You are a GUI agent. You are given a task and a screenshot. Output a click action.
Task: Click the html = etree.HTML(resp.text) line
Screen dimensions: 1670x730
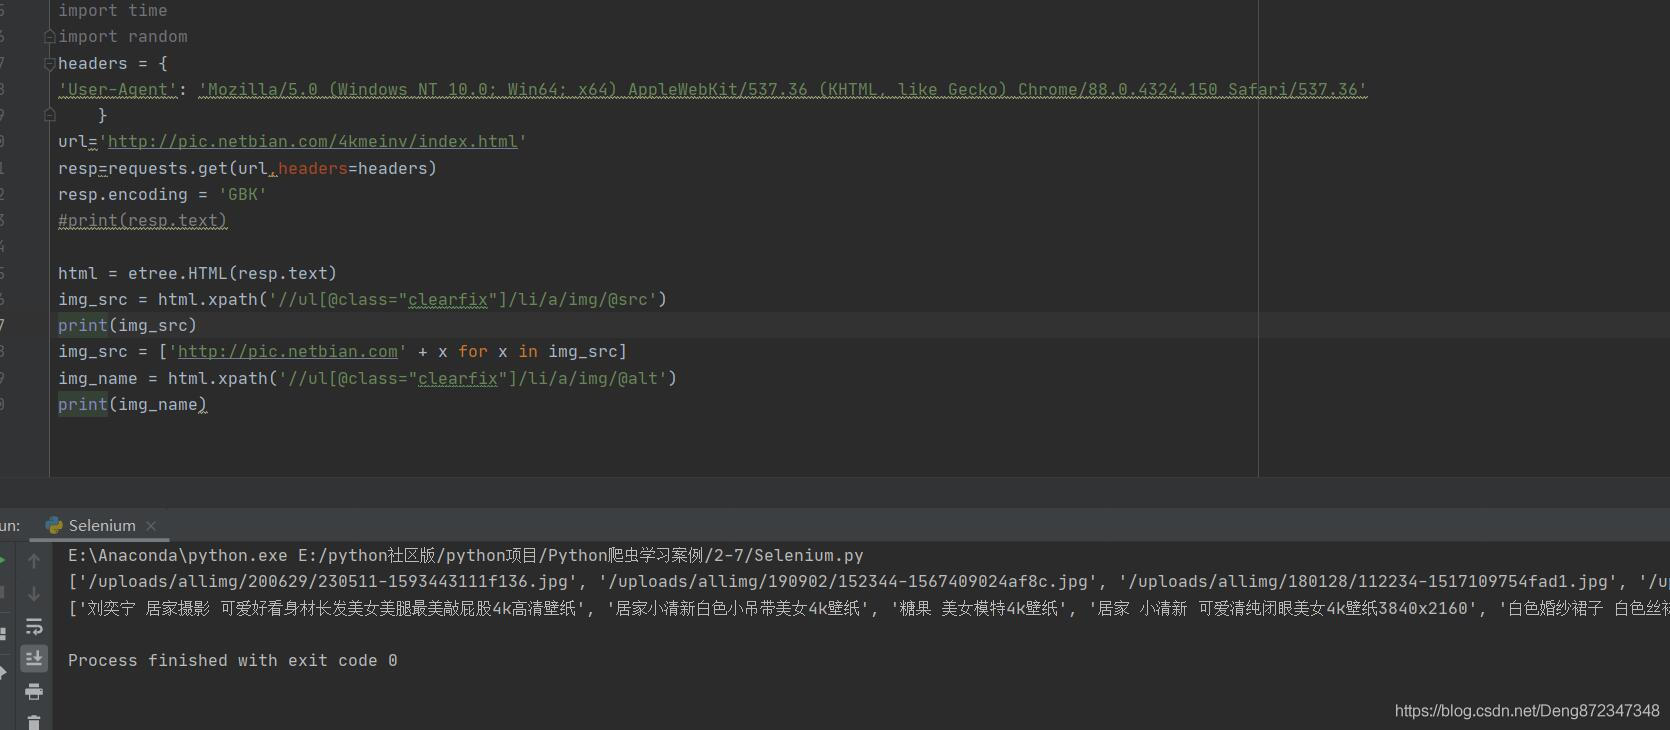(x=198, y=273)
